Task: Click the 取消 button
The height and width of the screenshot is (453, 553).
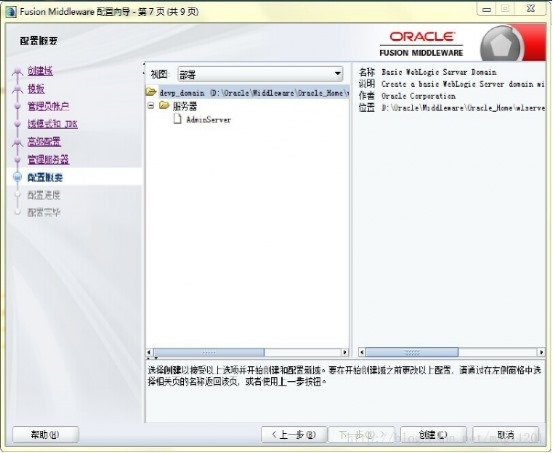Action: [506, 435]
